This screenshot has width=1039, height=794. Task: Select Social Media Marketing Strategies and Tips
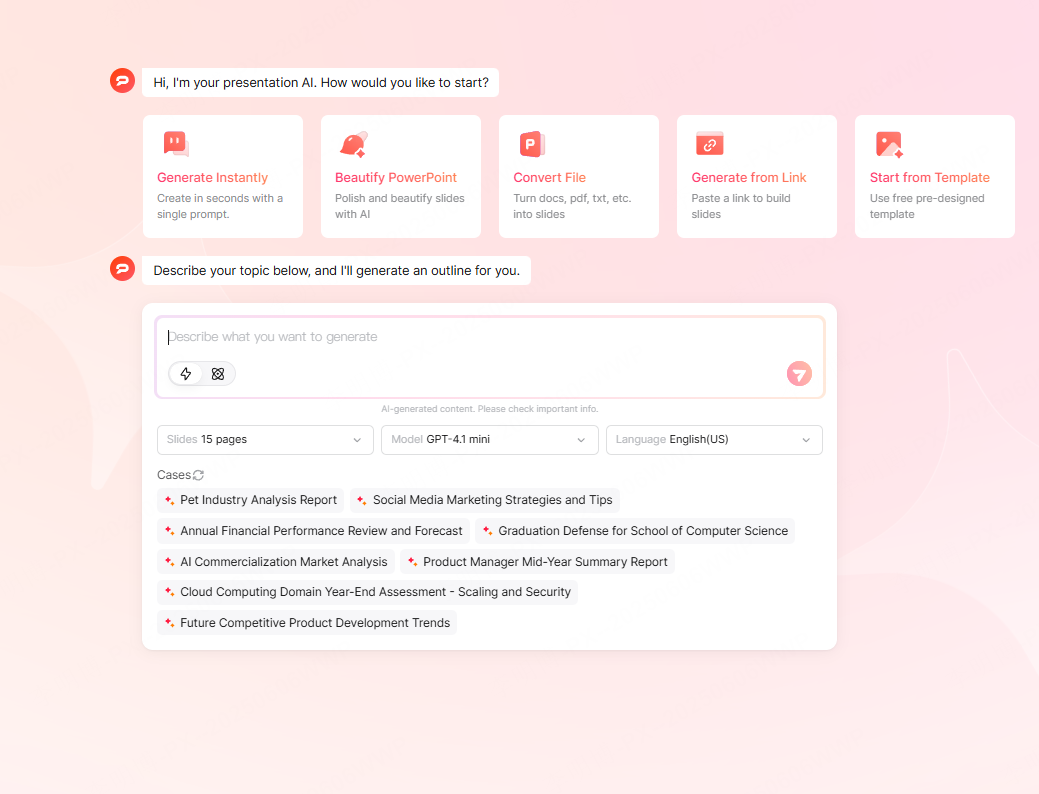pos(484,500)
